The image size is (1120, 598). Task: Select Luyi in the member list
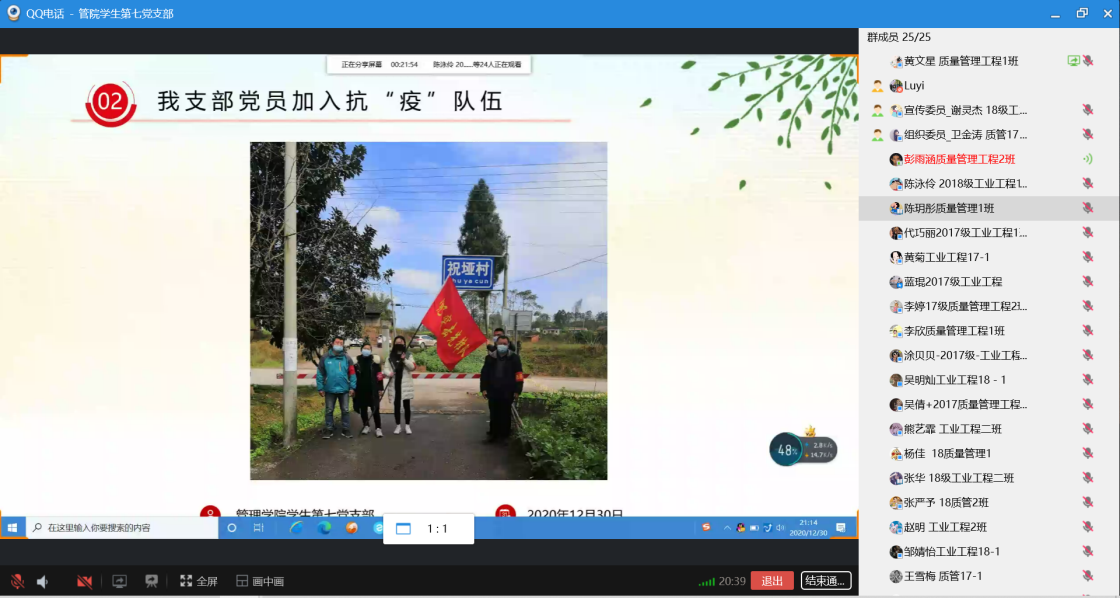pos(913,86)
